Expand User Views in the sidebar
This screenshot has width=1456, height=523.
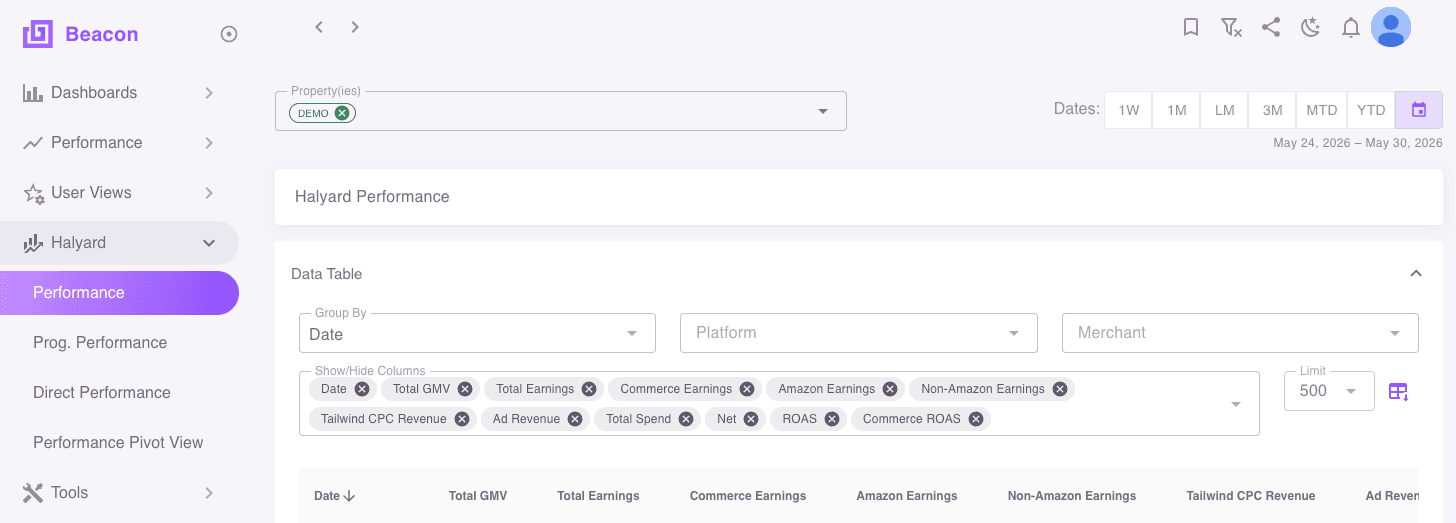pos(119,192)
